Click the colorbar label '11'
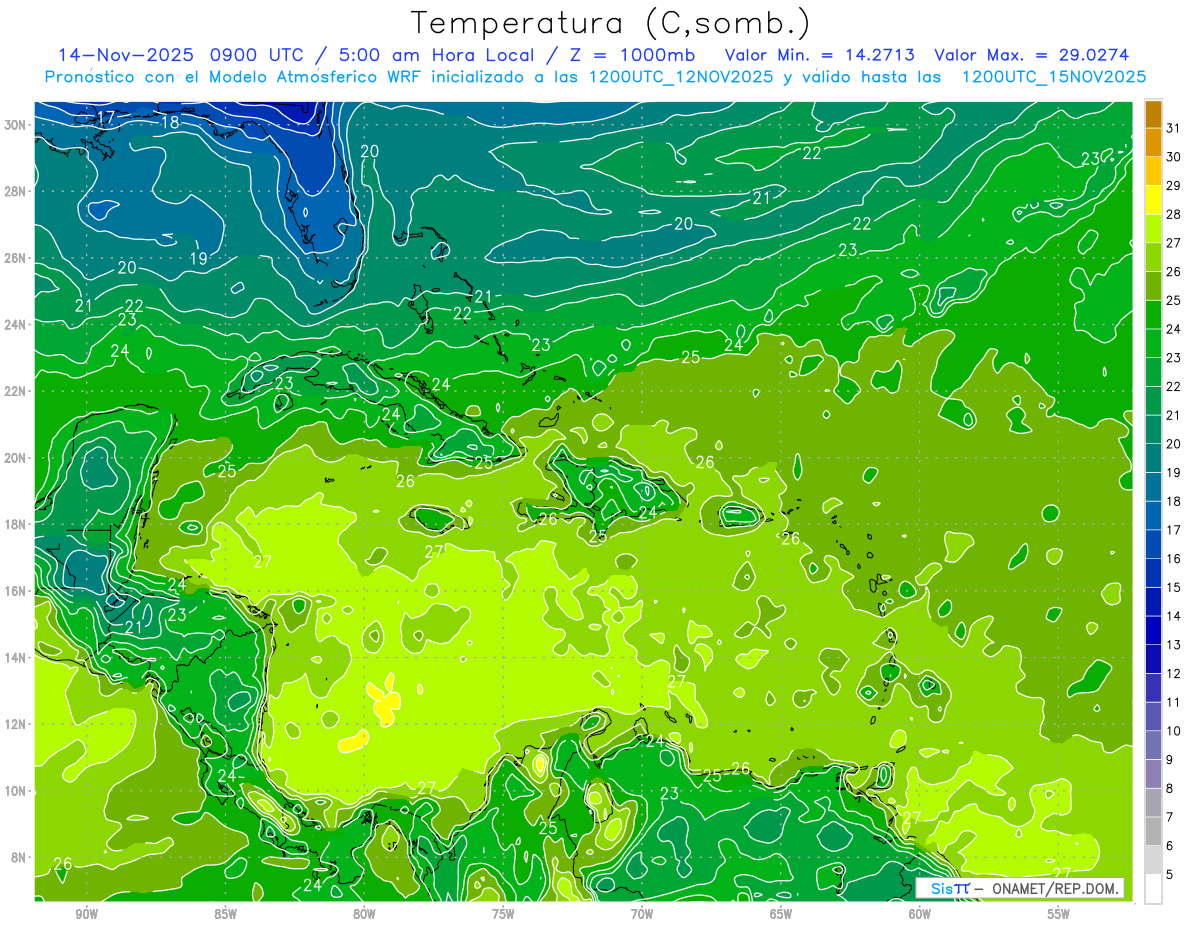 pos(1174,703)
